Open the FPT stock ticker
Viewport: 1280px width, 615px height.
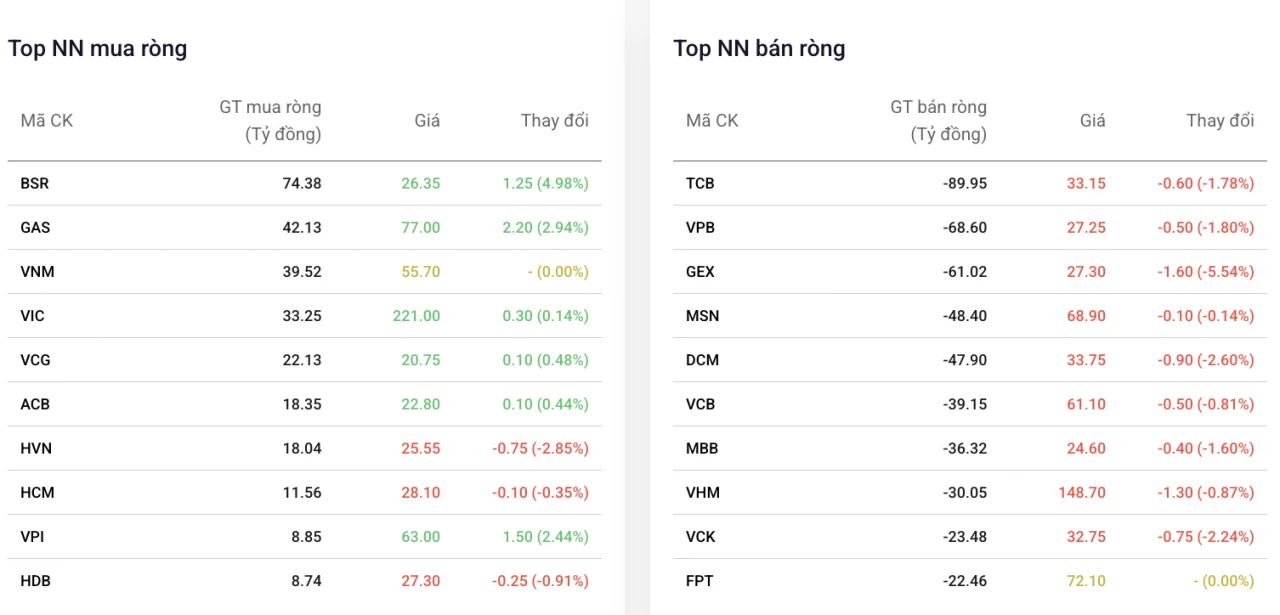(699, 580)
